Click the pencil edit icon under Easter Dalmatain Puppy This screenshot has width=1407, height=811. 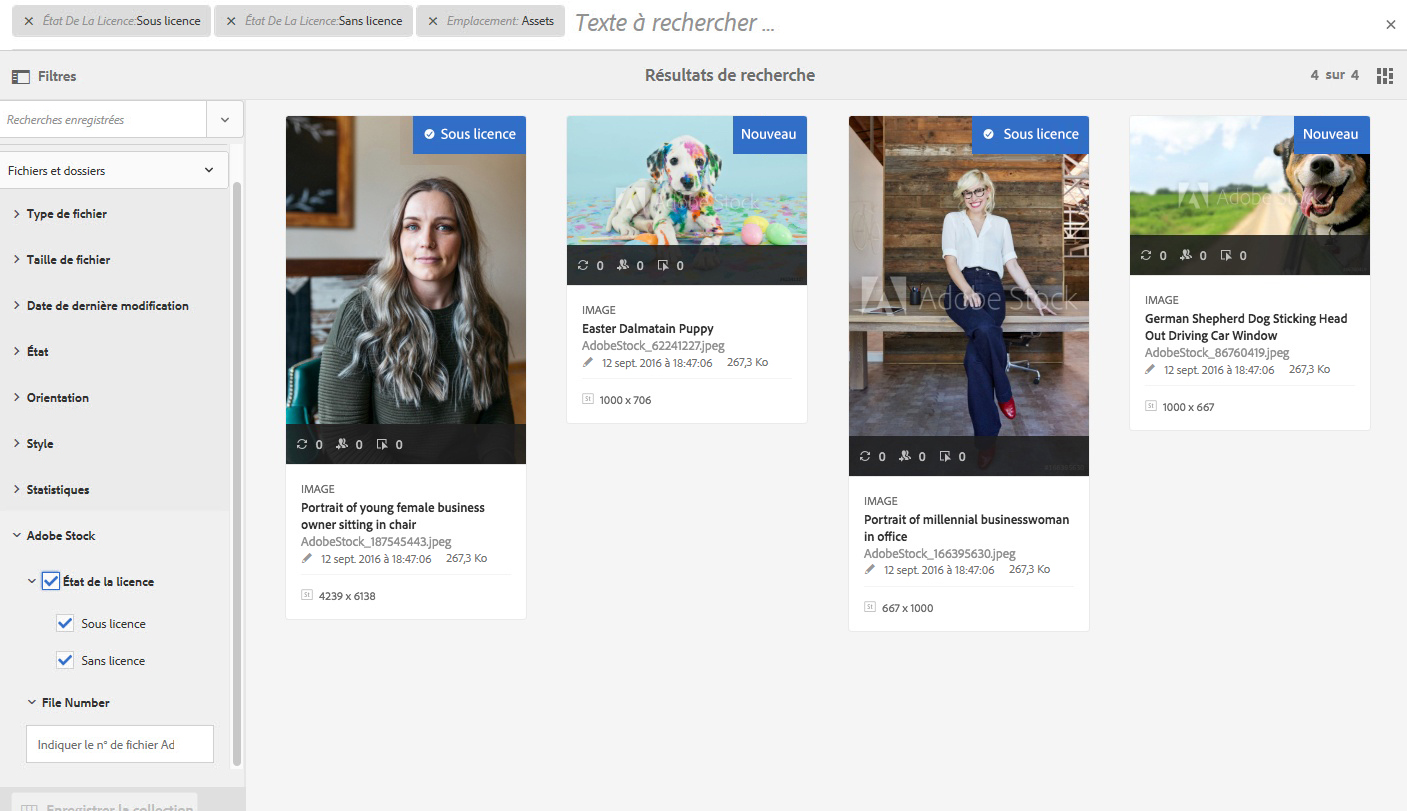point(587,362)
